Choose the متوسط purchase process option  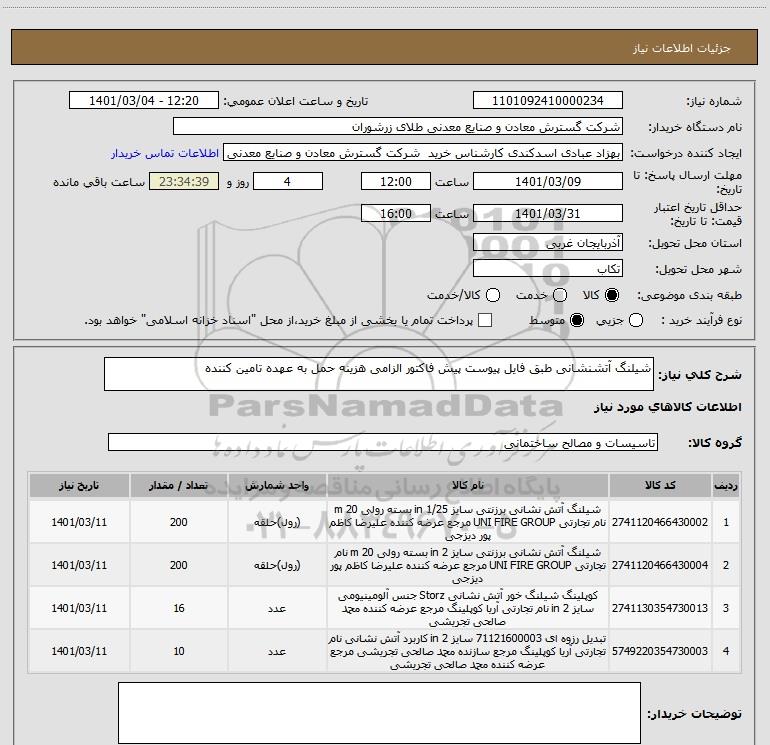pos(577,321)
